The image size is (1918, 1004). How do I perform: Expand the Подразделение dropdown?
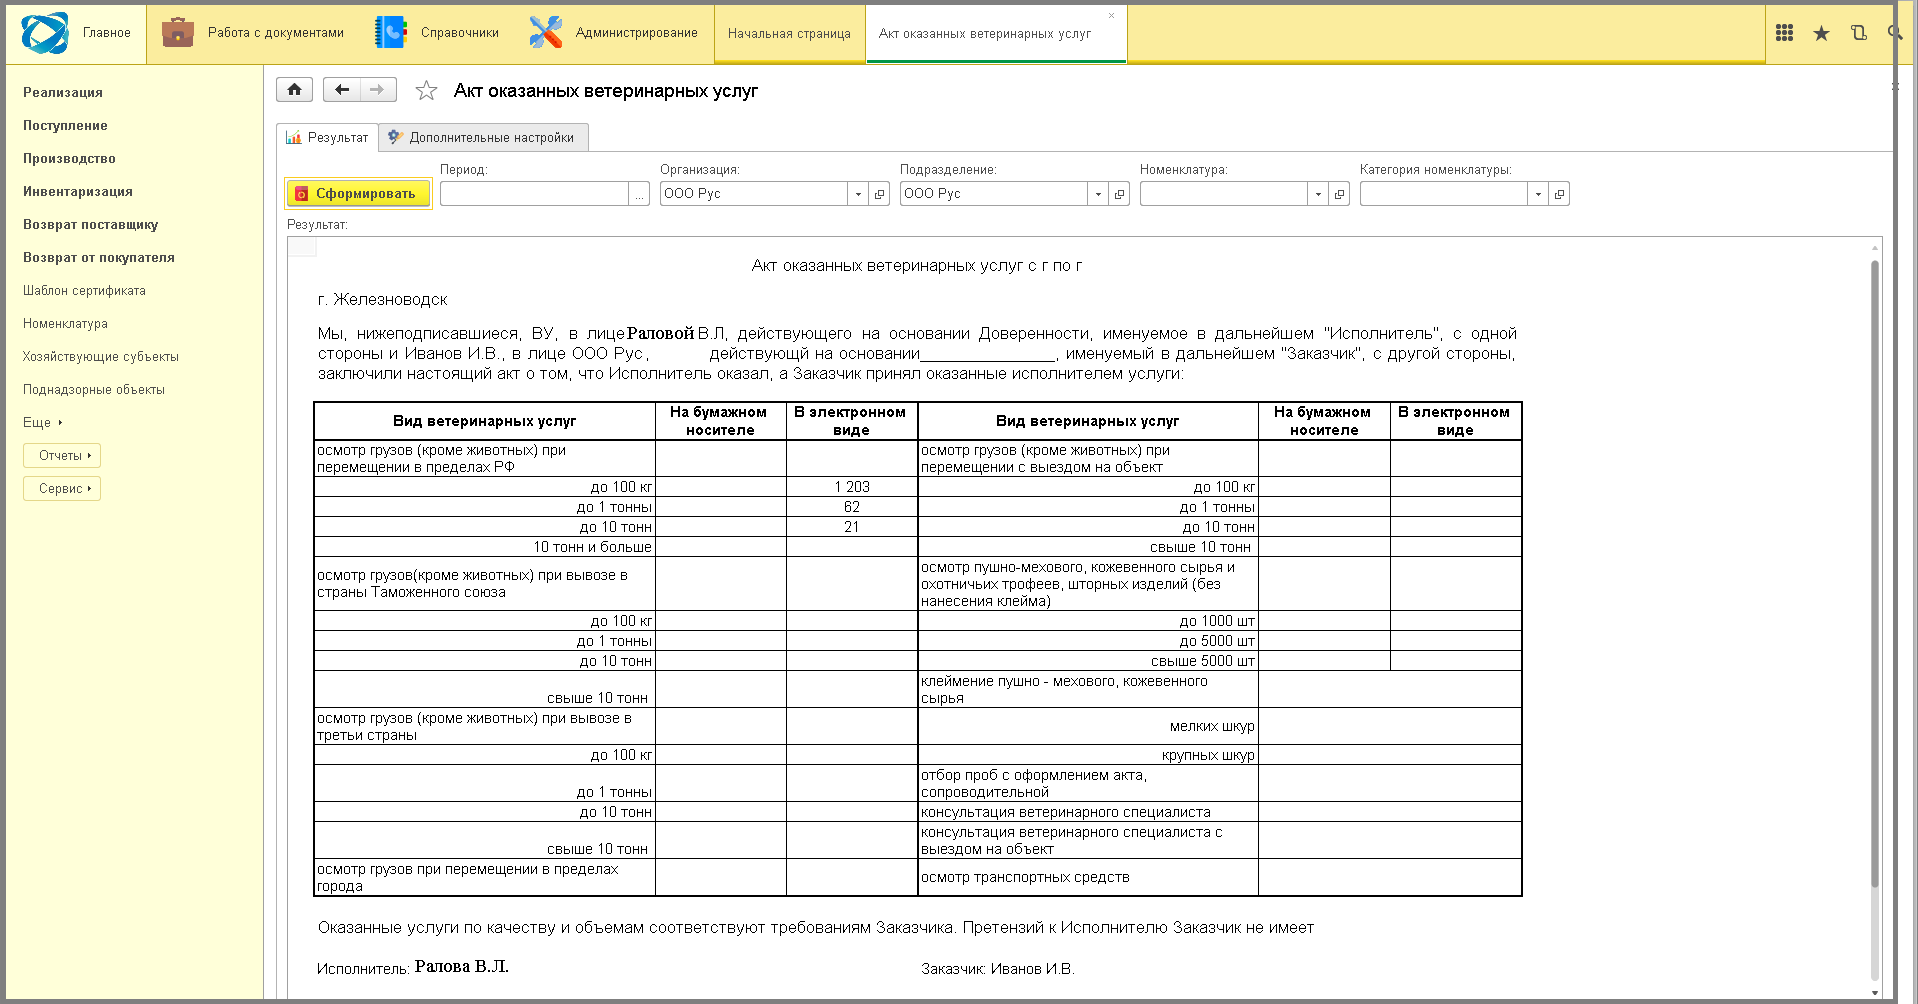tap(1098, 194)
